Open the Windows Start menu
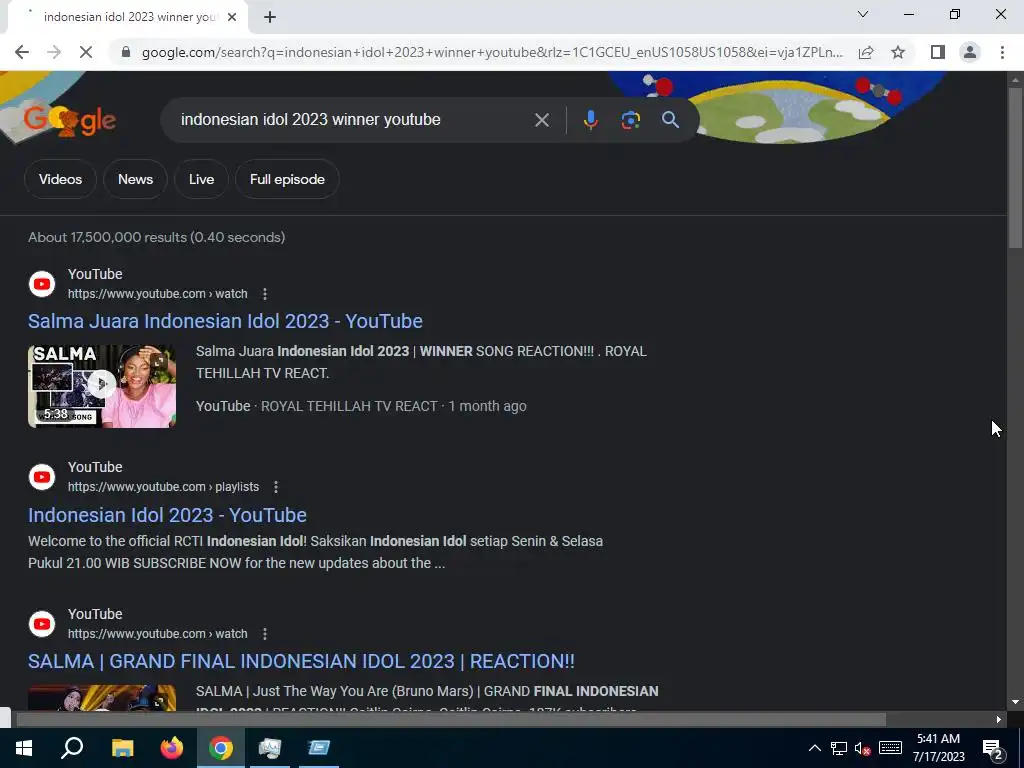This screenshot has height=768, width=1024. 24,748
